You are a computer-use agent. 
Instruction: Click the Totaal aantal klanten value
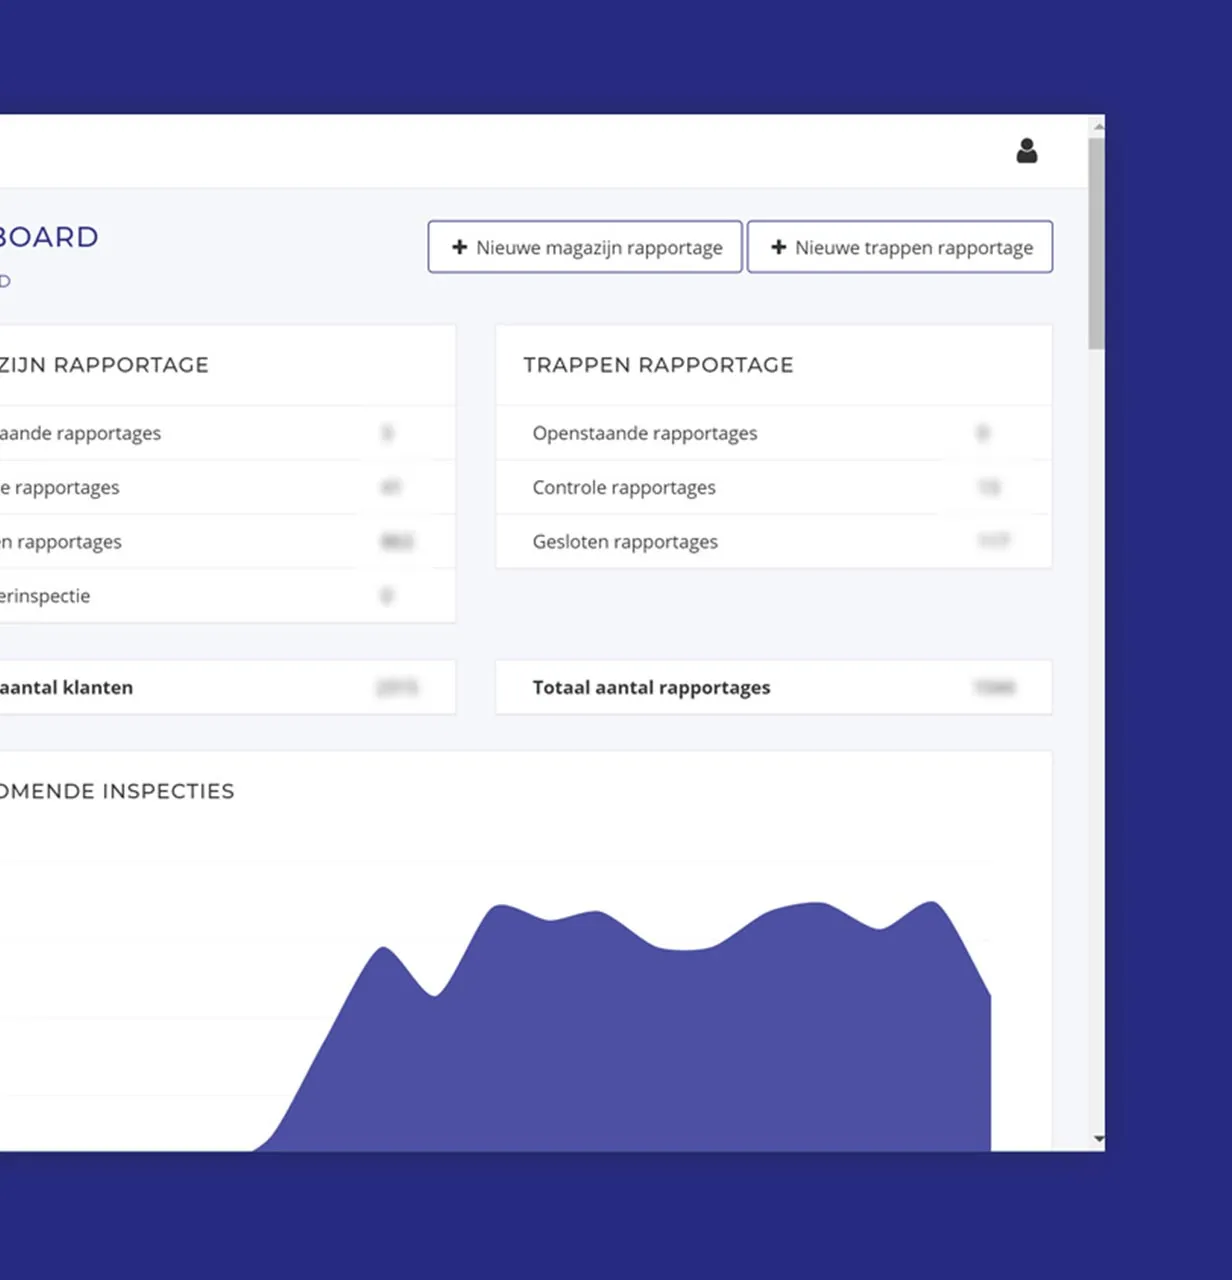coord(394,688)
